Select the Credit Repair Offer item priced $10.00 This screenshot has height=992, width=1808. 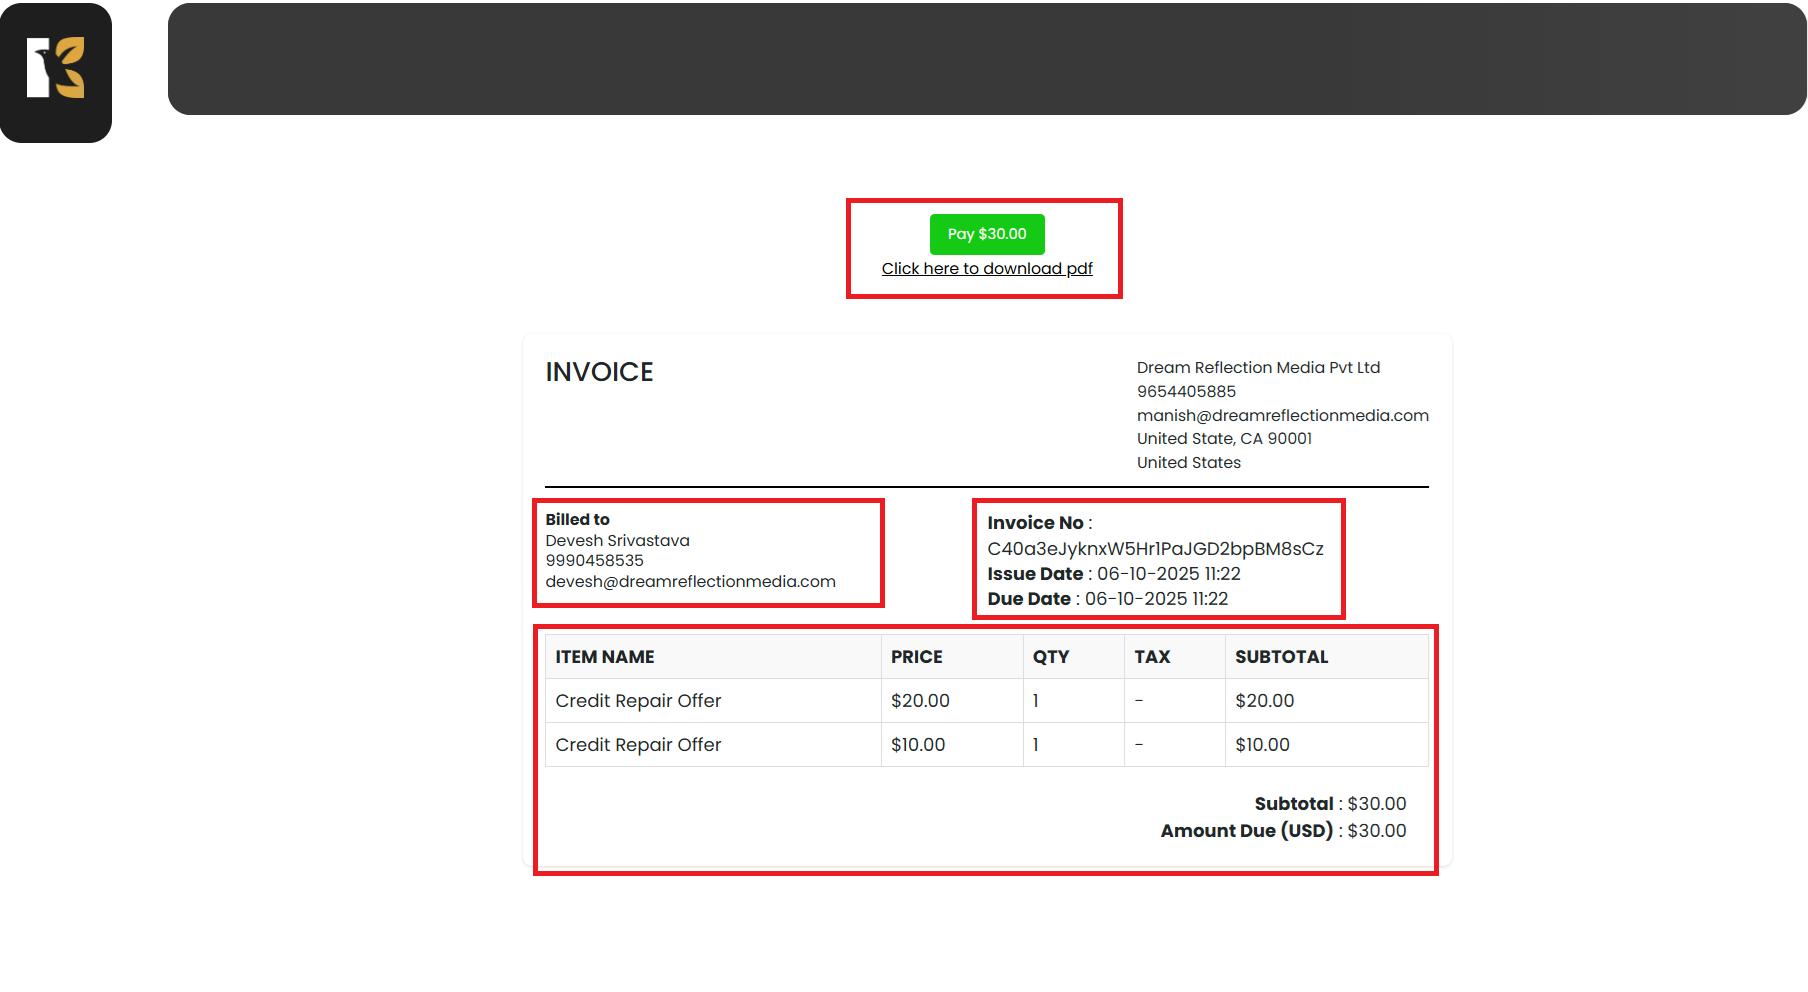pyautogui.click(x=638, y=745)
